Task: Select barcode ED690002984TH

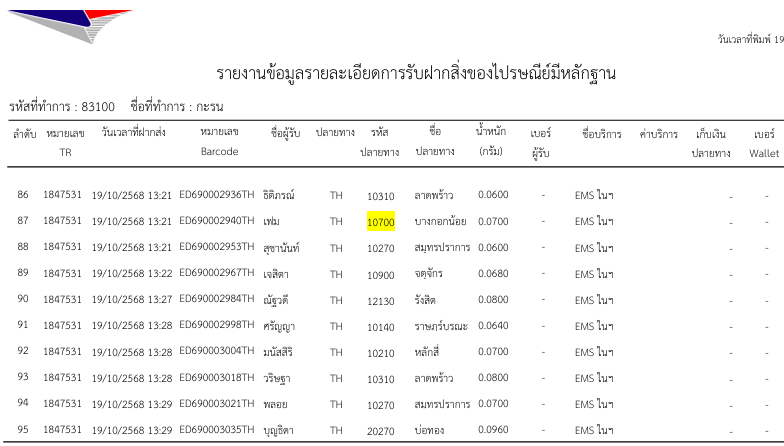Action: (216, 298)
